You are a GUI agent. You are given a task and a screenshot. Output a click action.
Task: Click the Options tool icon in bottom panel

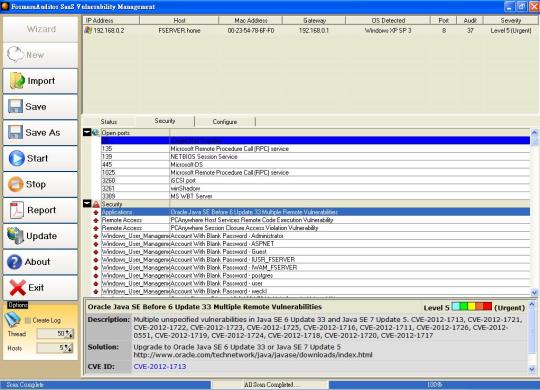pos(13,319)
